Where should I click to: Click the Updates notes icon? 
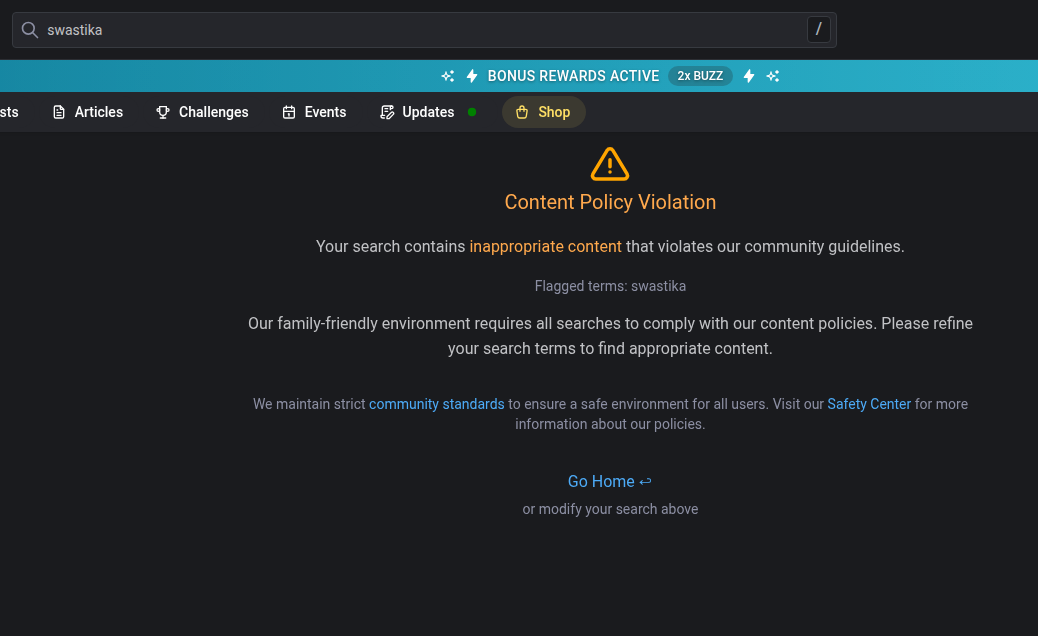387,112
